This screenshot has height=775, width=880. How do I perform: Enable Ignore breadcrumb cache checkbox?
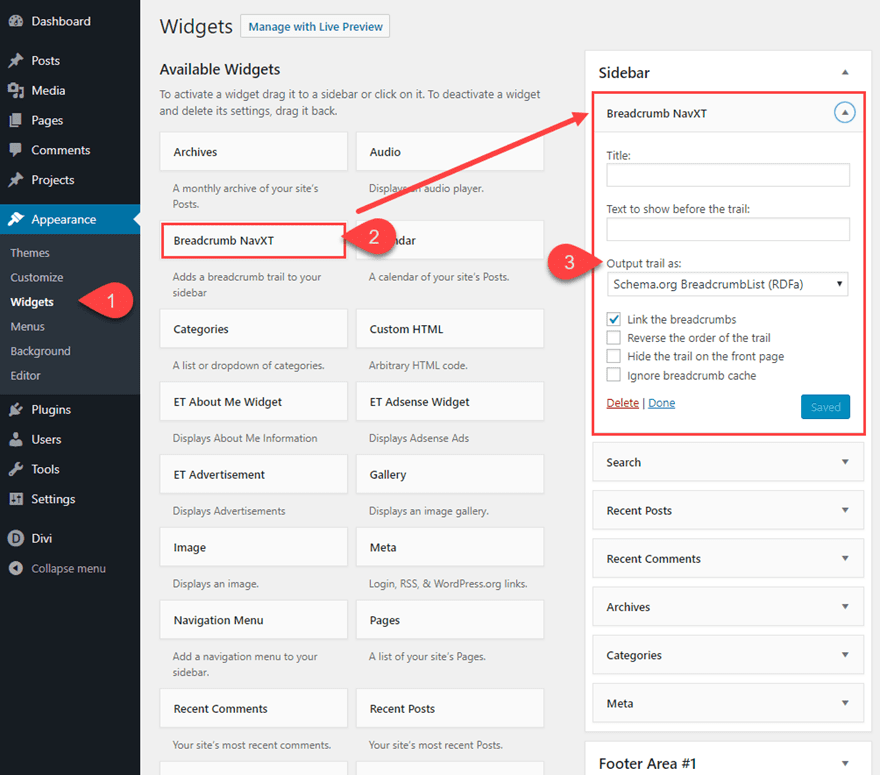613,375
